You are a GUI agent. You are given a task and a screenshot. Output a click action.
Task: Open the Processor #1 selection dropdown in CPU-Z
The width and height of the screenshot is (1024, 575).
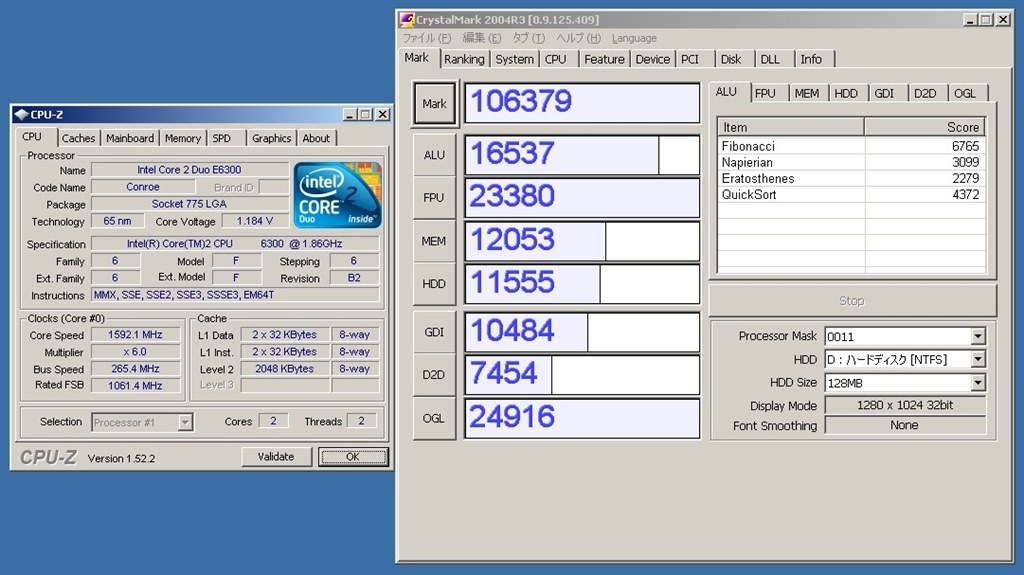185,422
